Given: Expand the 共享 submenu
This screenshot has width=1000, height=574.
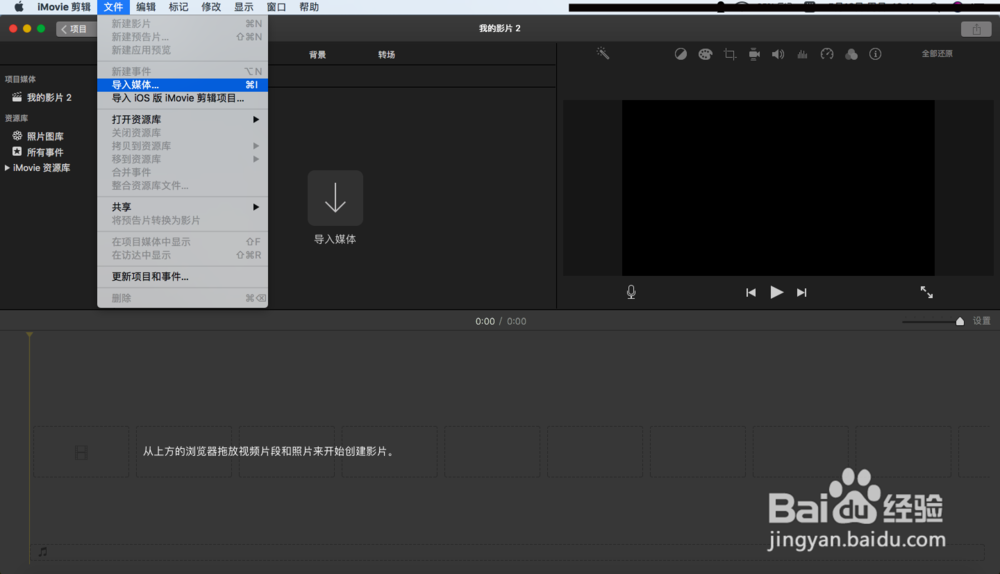Looking at the screenshot, I should [182, 207].
